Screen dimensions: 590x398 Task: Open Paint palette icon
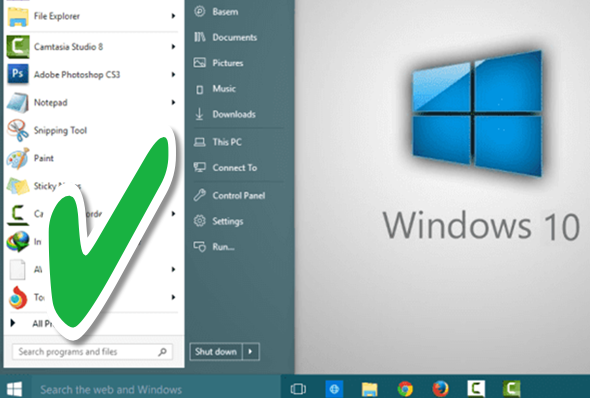point(18,158)
